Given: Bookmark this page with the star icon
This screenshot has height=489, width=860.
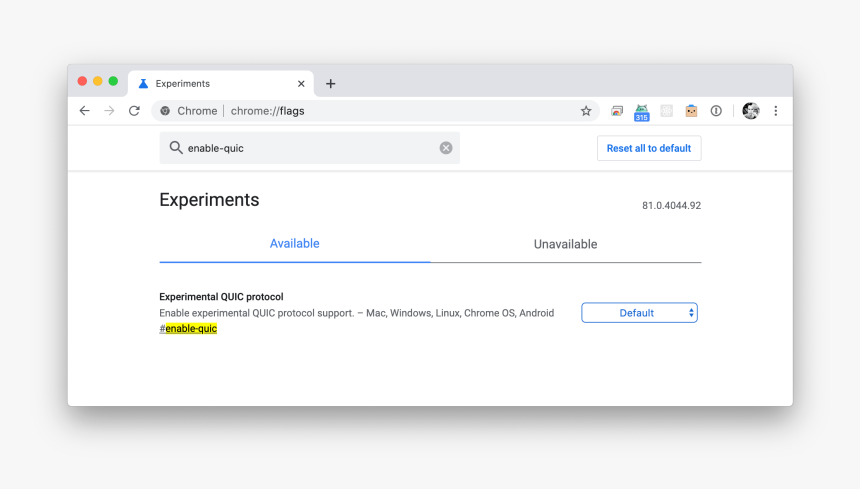Looking at the screenshot, I should pos(586,111).
